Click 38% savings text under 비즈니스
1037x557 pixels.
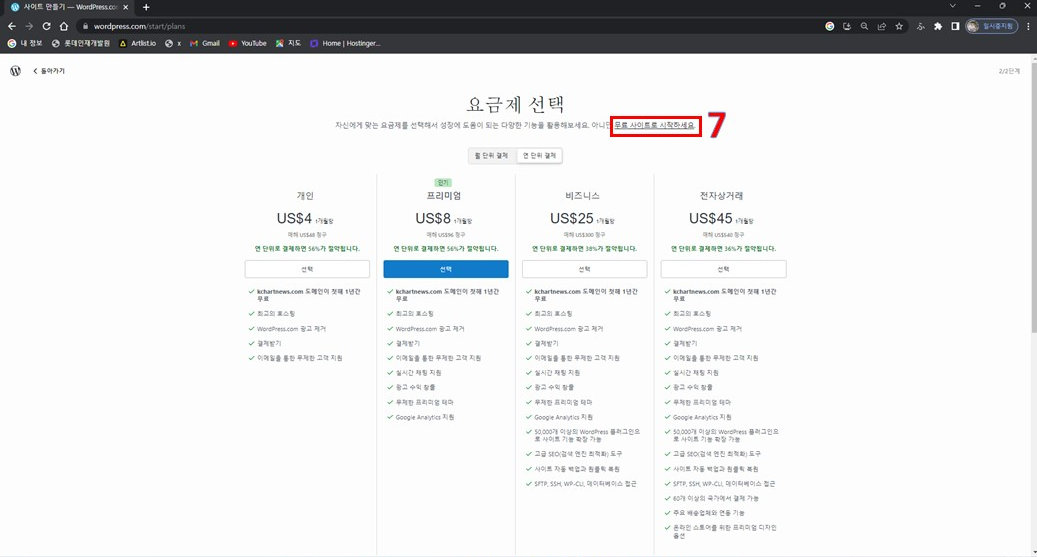click(x=585, y=249)
